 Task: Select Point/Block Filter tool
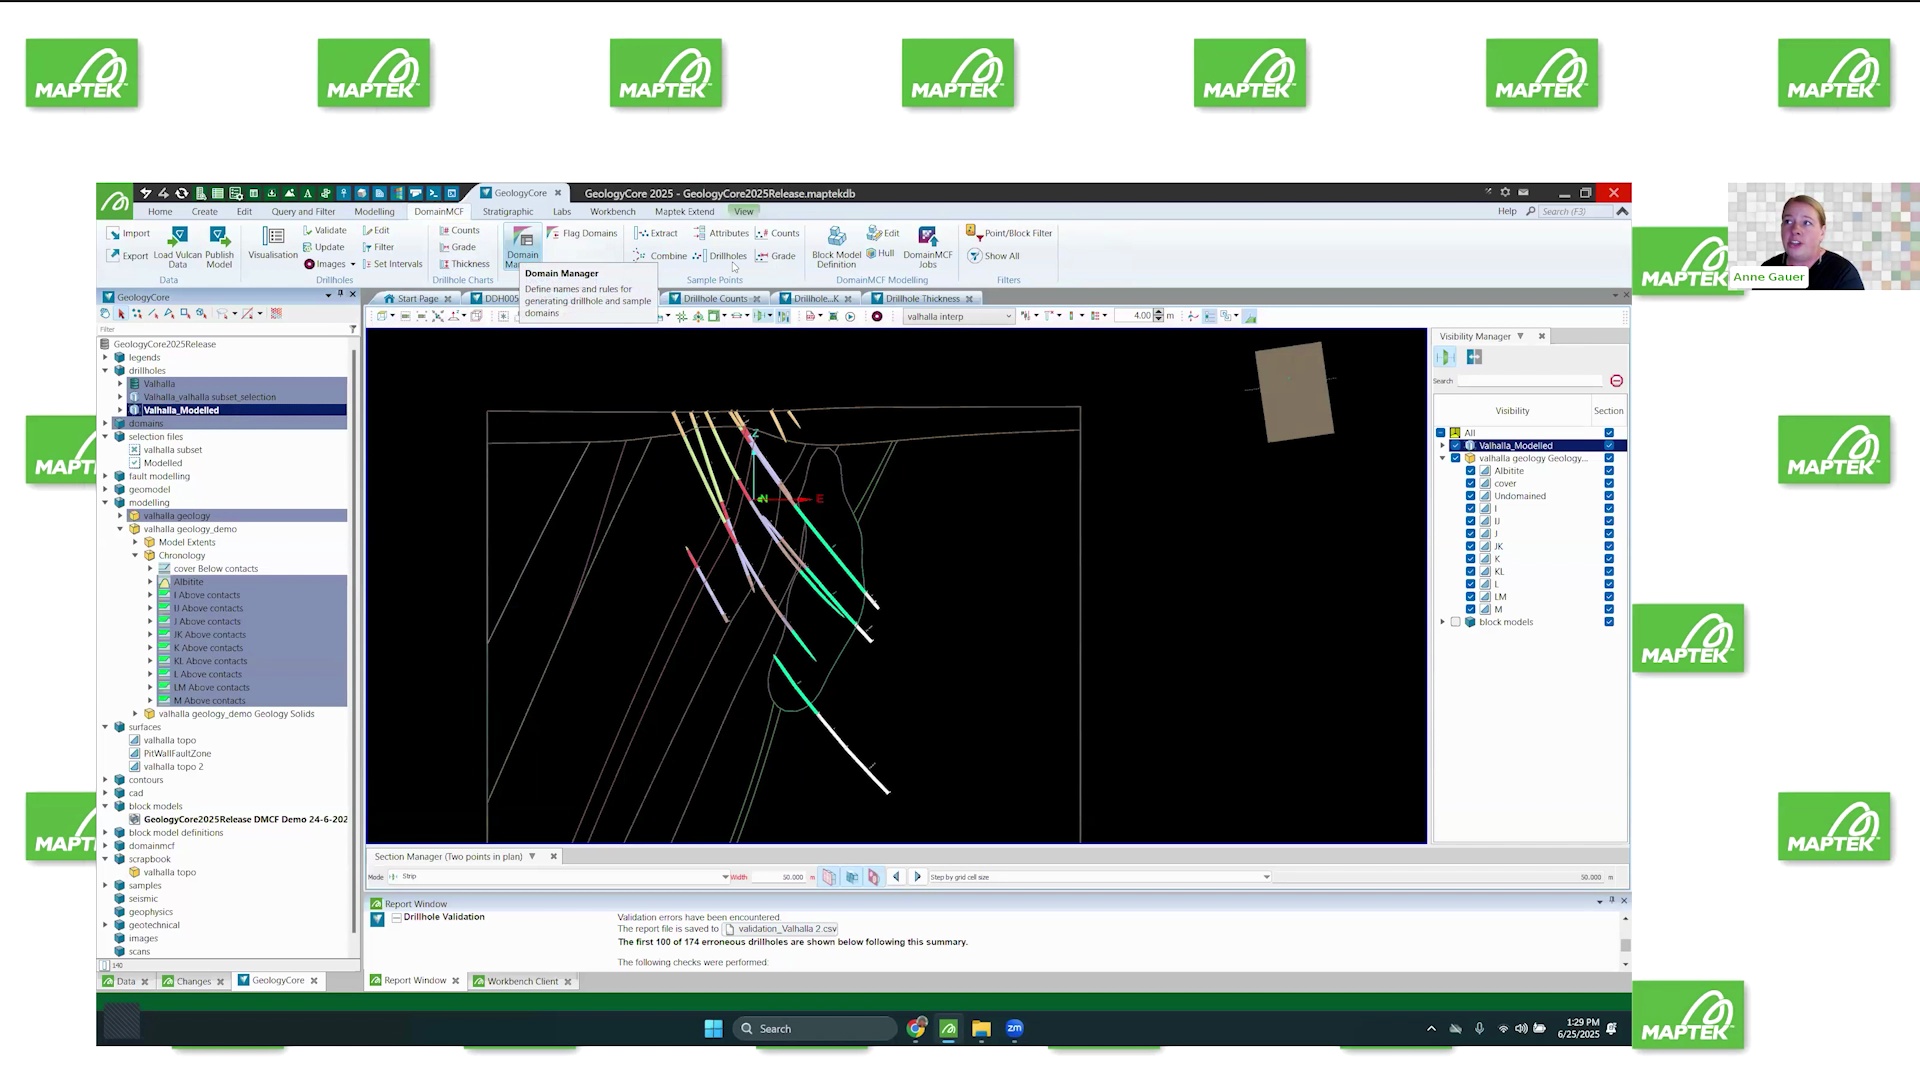pyautogui.click(x=1009, y=233)
